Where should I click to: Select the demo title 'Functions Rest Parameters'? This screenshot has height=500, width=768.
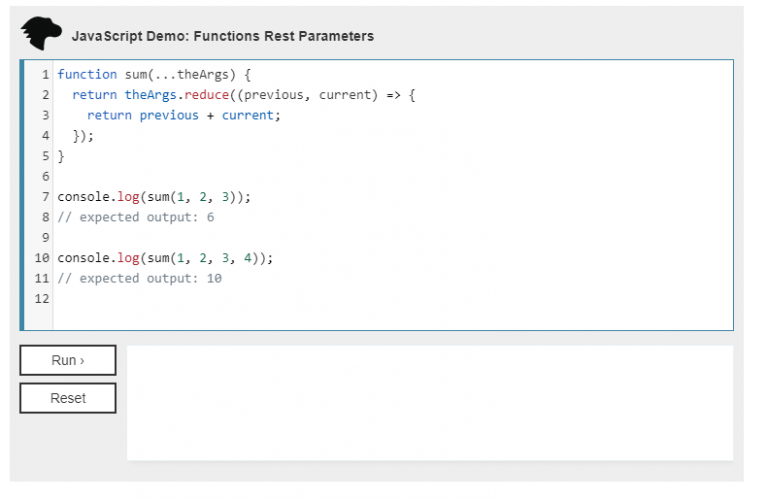(x=284, y=36)
